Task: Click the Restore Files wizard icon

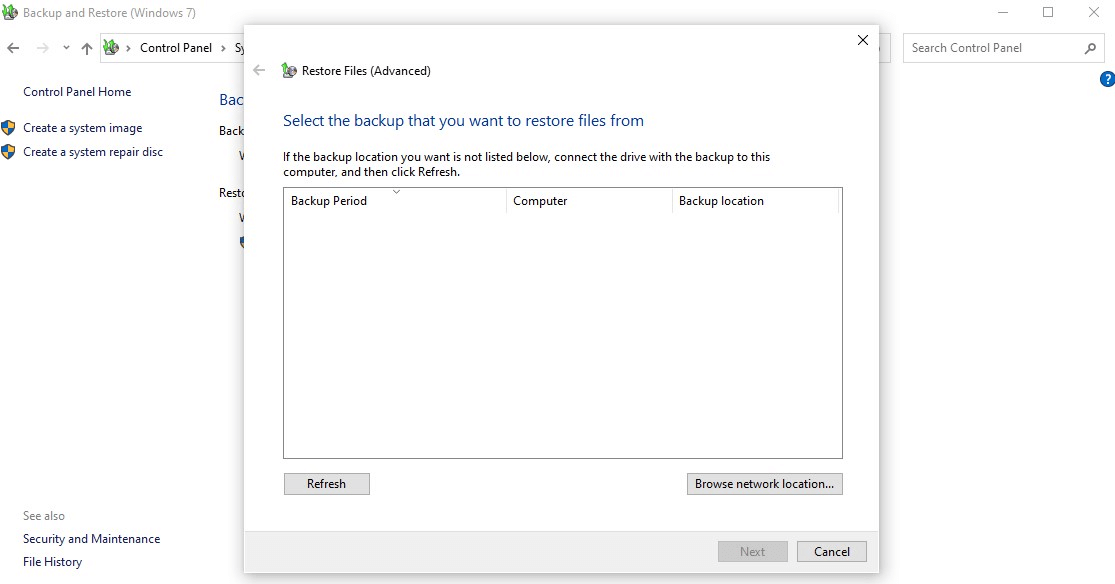Action: point(289,70)
